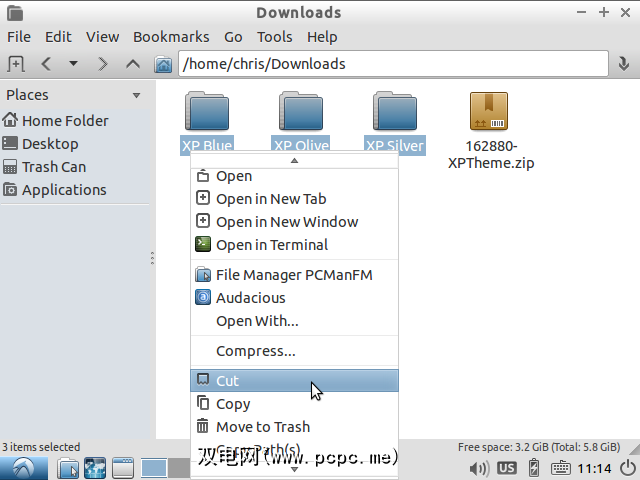Open the Go menu

233,37
